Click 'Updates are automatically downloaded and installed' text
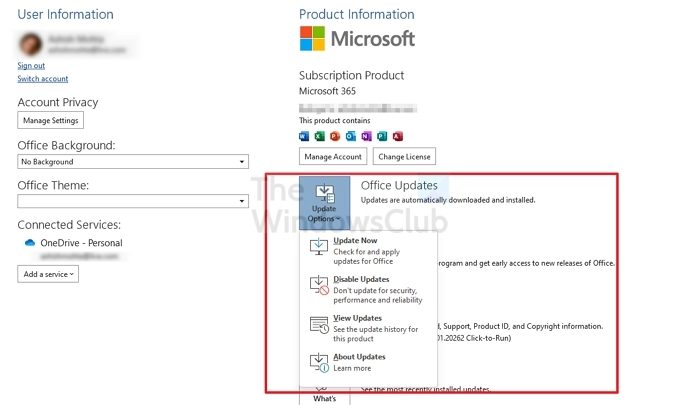 click(x=448, y=200)
